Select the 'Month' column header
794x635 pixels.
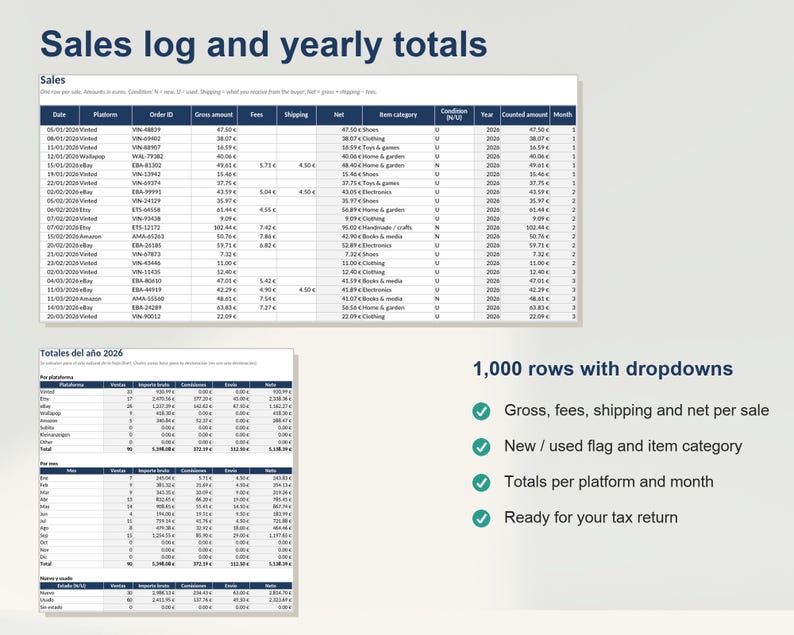point(563,115)
